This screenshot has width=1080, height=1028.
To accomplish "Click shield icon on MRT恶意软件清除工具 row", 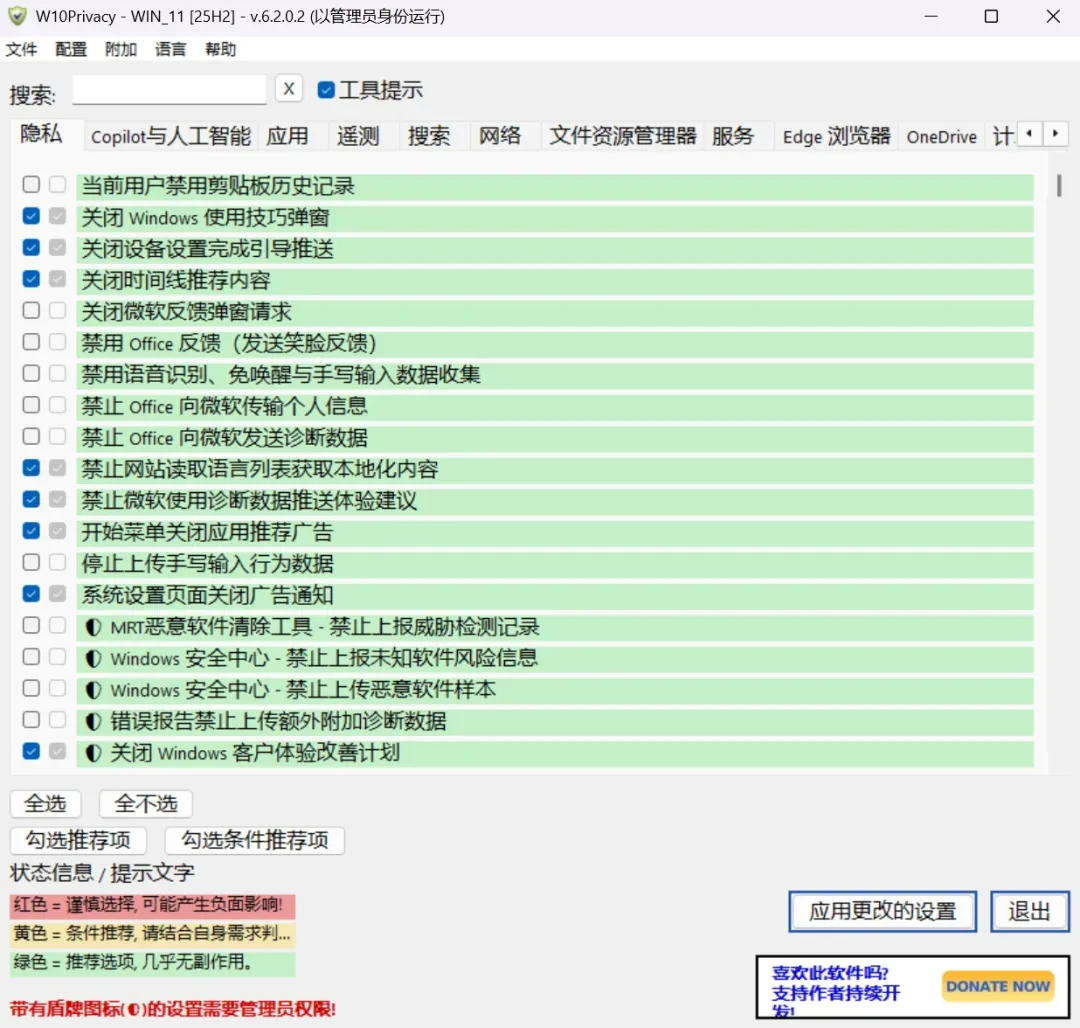I will coord(93,627).
